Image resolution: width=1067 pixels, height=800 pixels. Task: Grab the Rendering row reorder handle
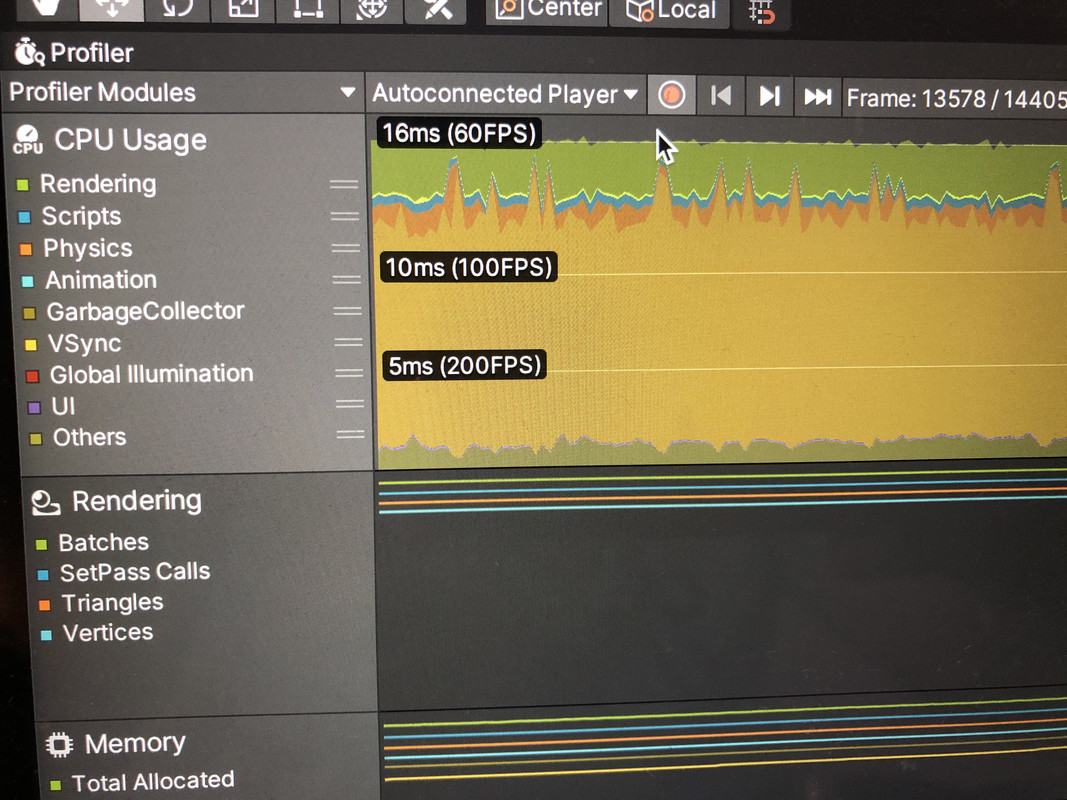coord(344,184)
